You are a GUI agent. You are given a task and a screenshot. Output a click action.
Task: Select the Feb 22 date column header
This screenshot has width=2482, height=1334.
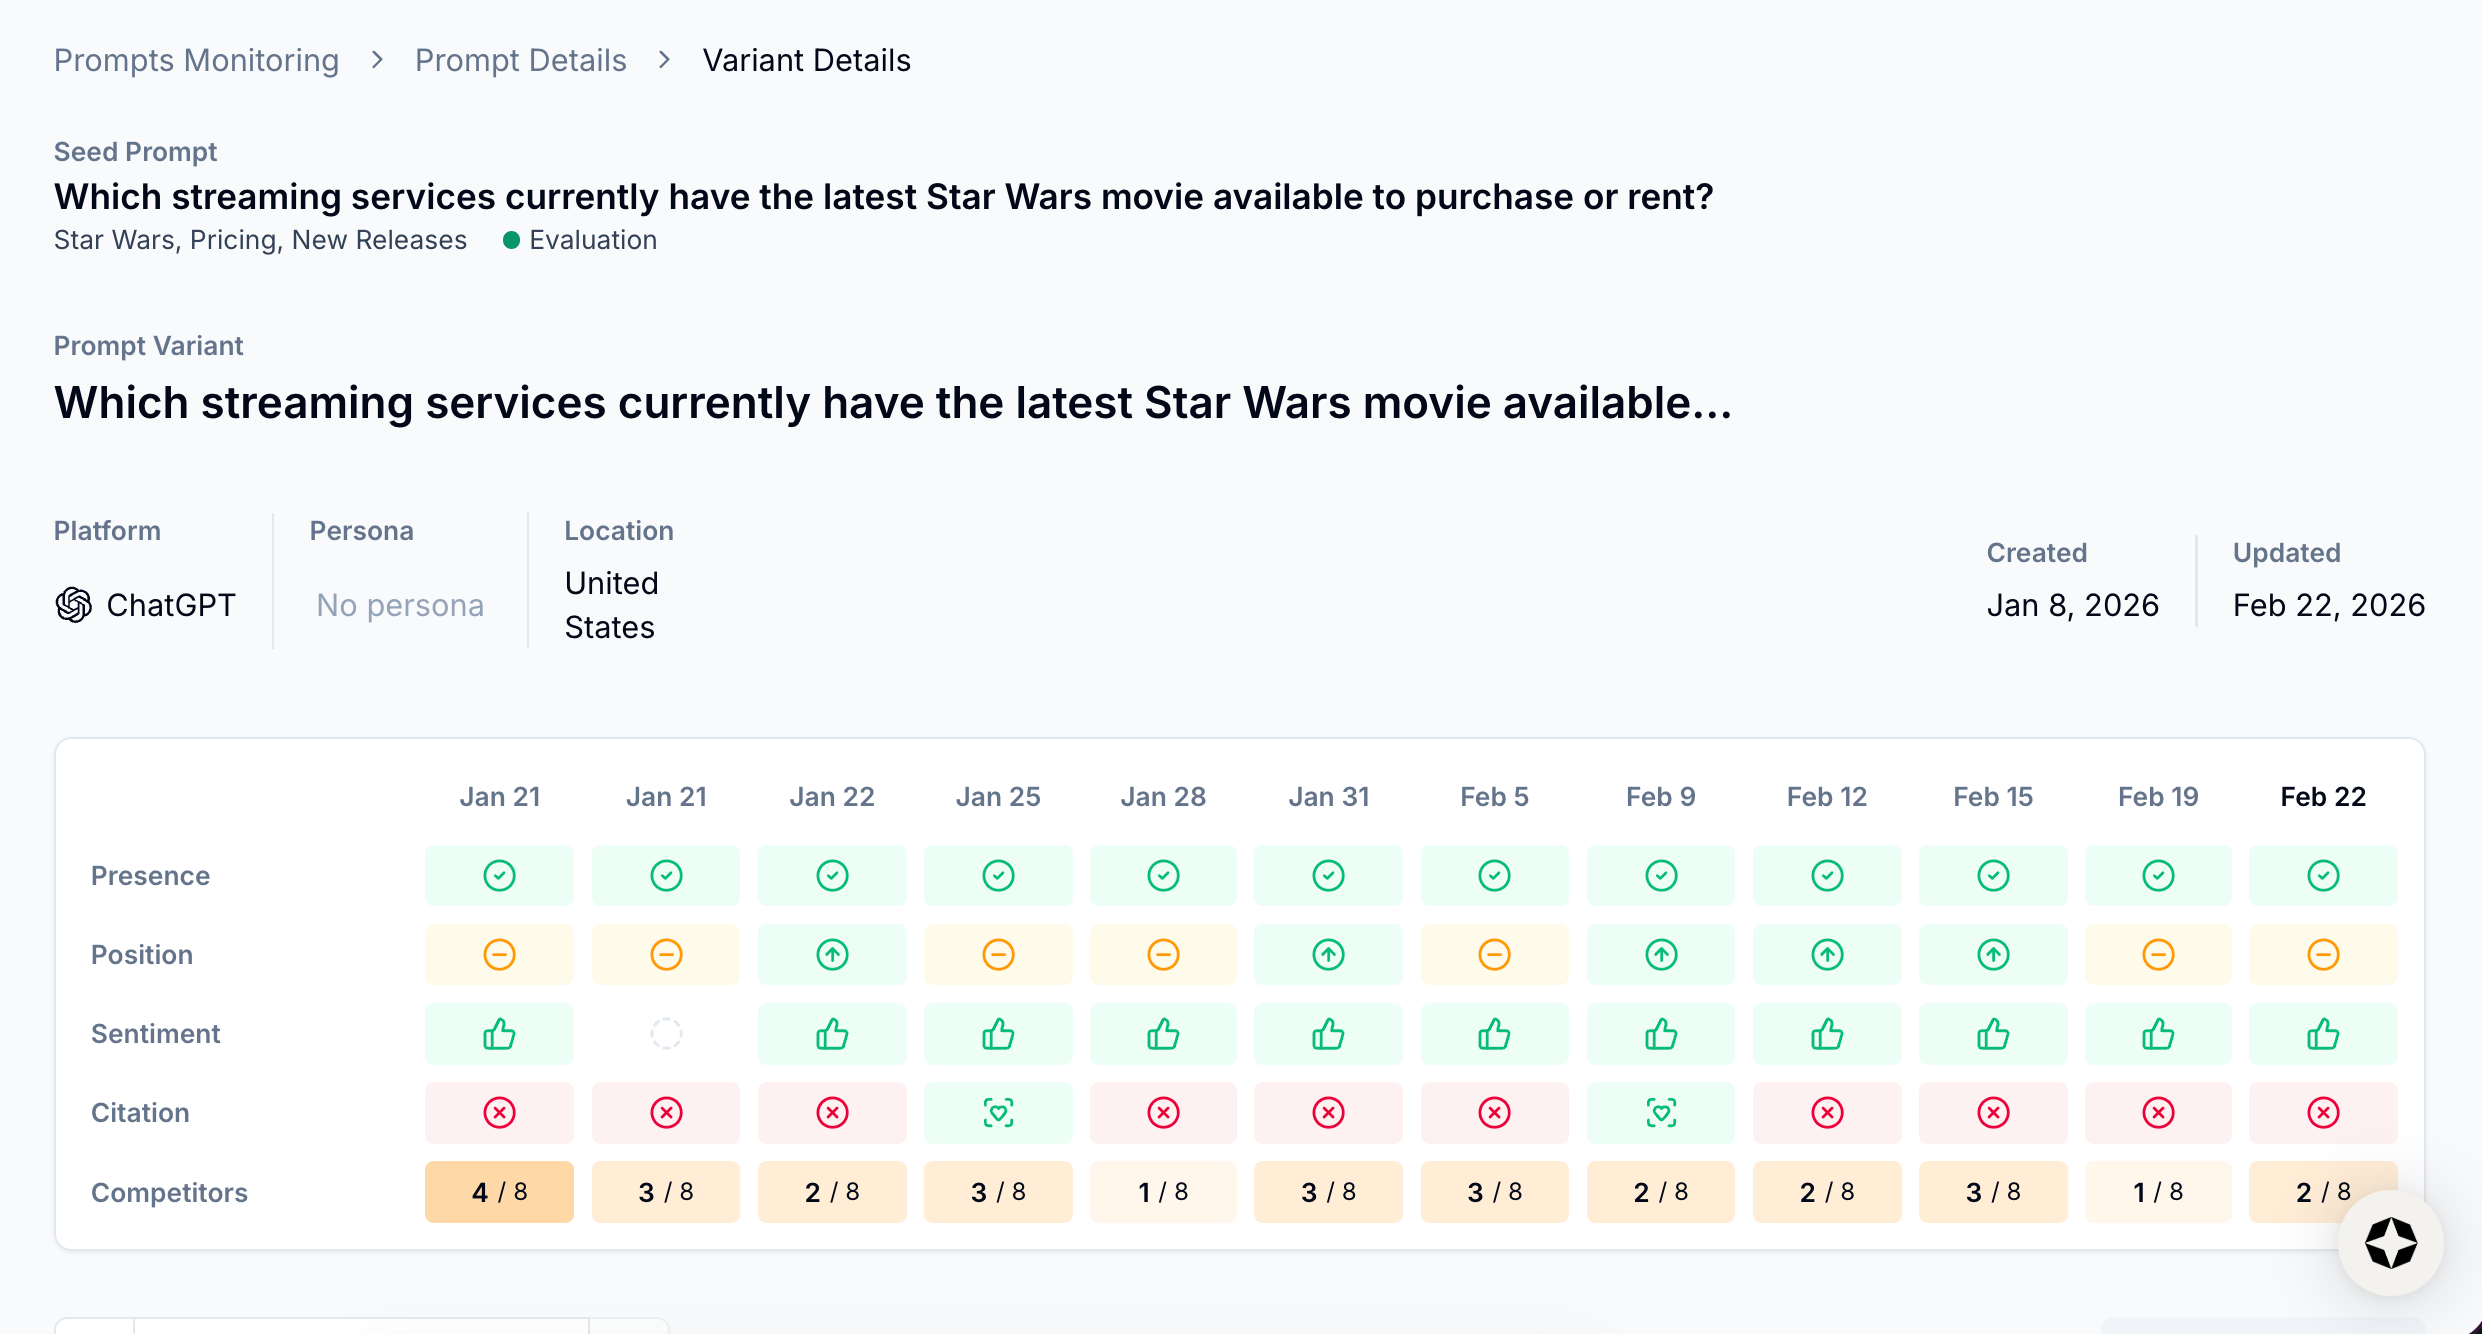tap(2322, 797)
